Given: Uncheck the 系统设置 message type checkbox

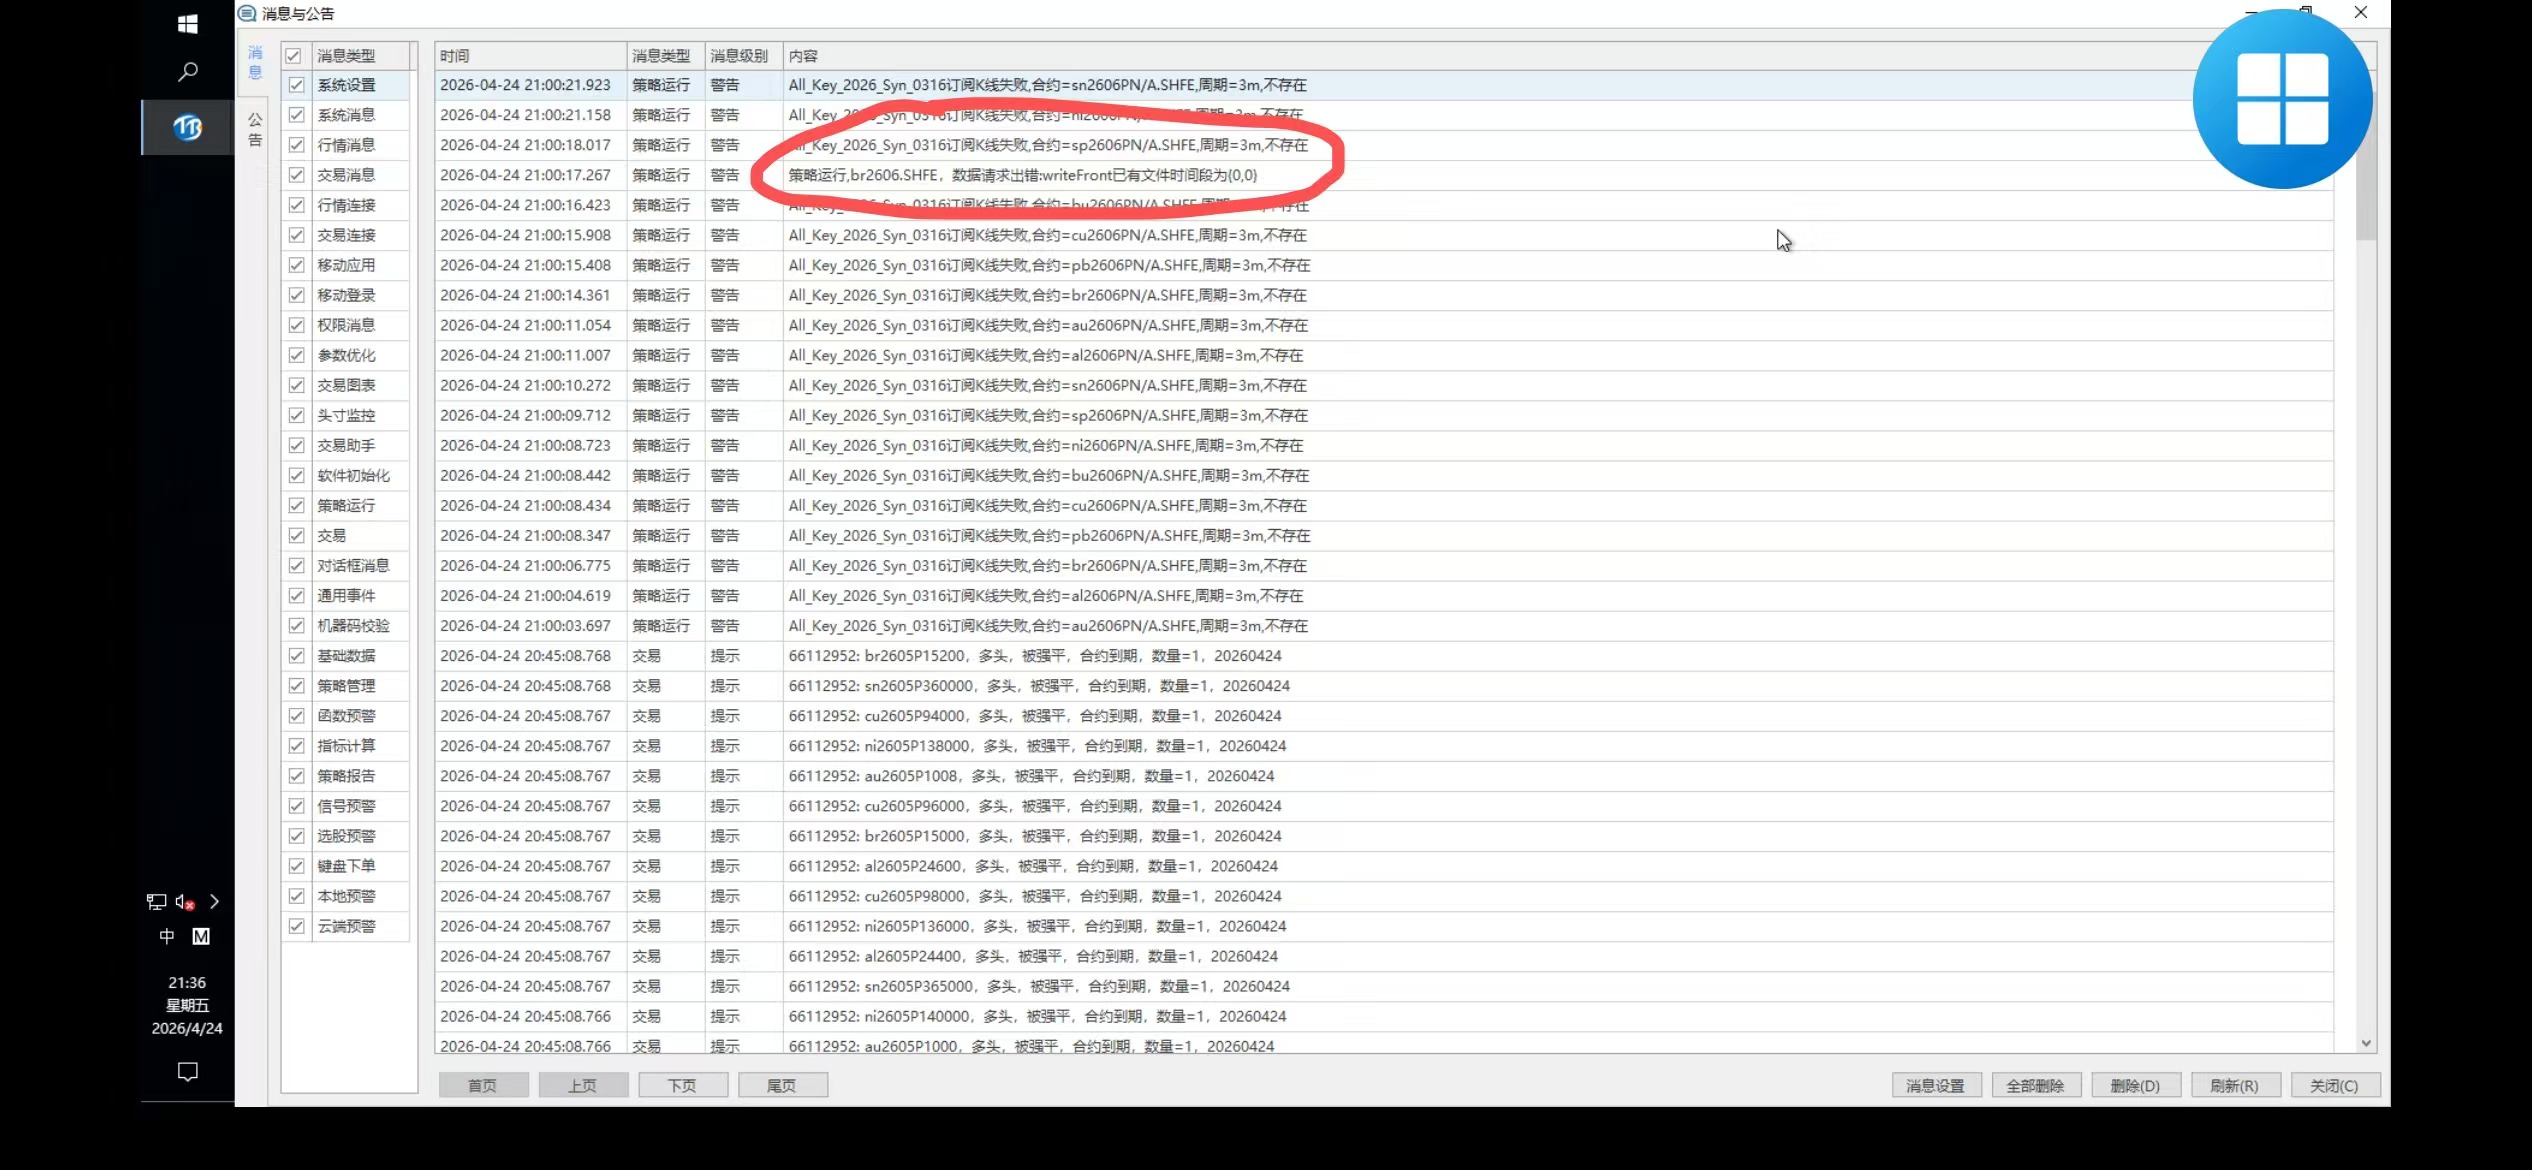Looking at the screenshot, I should tap(297, 85).
